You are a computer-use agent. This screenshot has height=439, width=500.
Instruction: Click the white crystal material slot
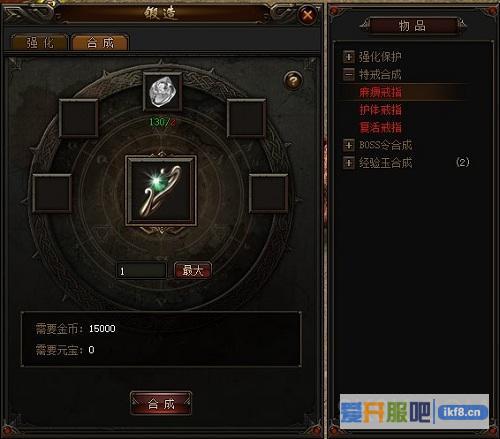162,91
